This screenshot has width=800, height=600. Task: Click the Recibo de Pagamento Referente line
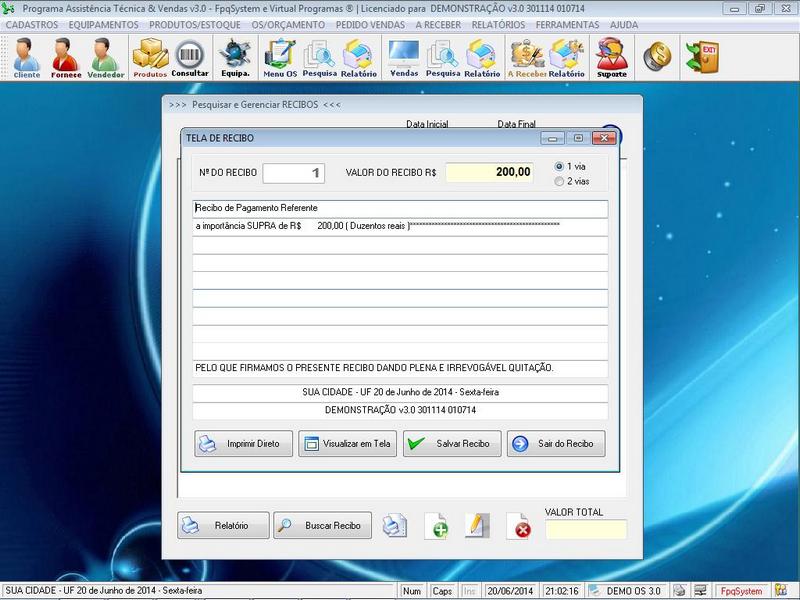coord(400,209)
